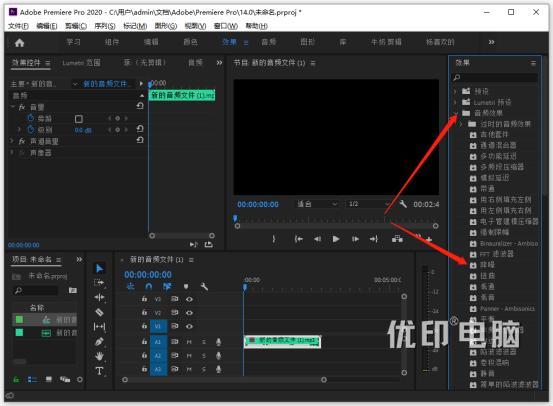Add a button to program monitor with plus
This screenshot has height=406, width=553.
tap(429, 240)
